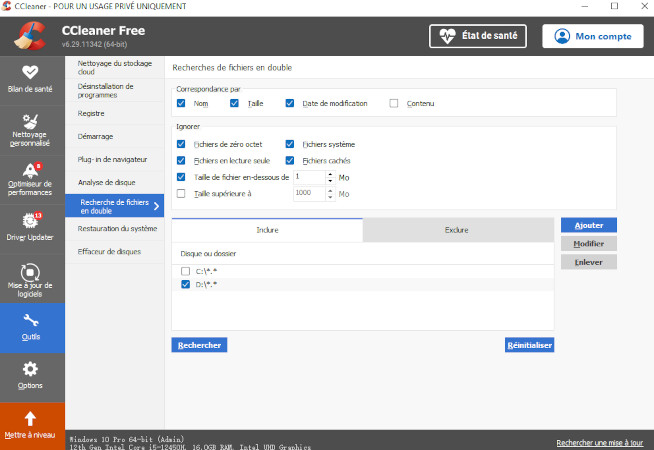Screen dimensions: 654x450
Task: Click Mettre à niveau arrow icon
Action: 30,418
